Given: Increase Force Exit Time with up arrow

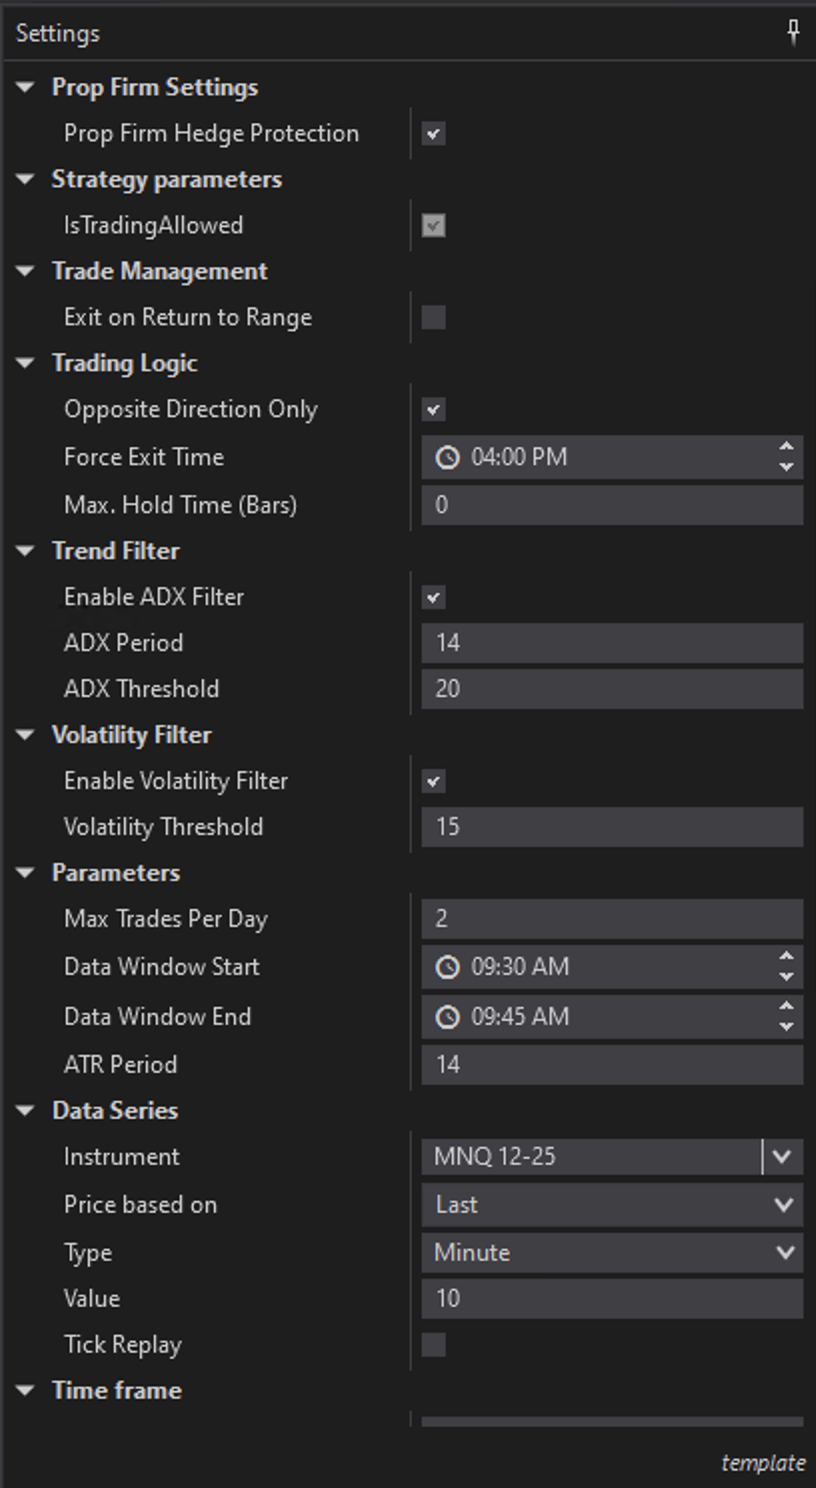Looking at the screenshot, I should pyautogui.click(x=786, y=447).
